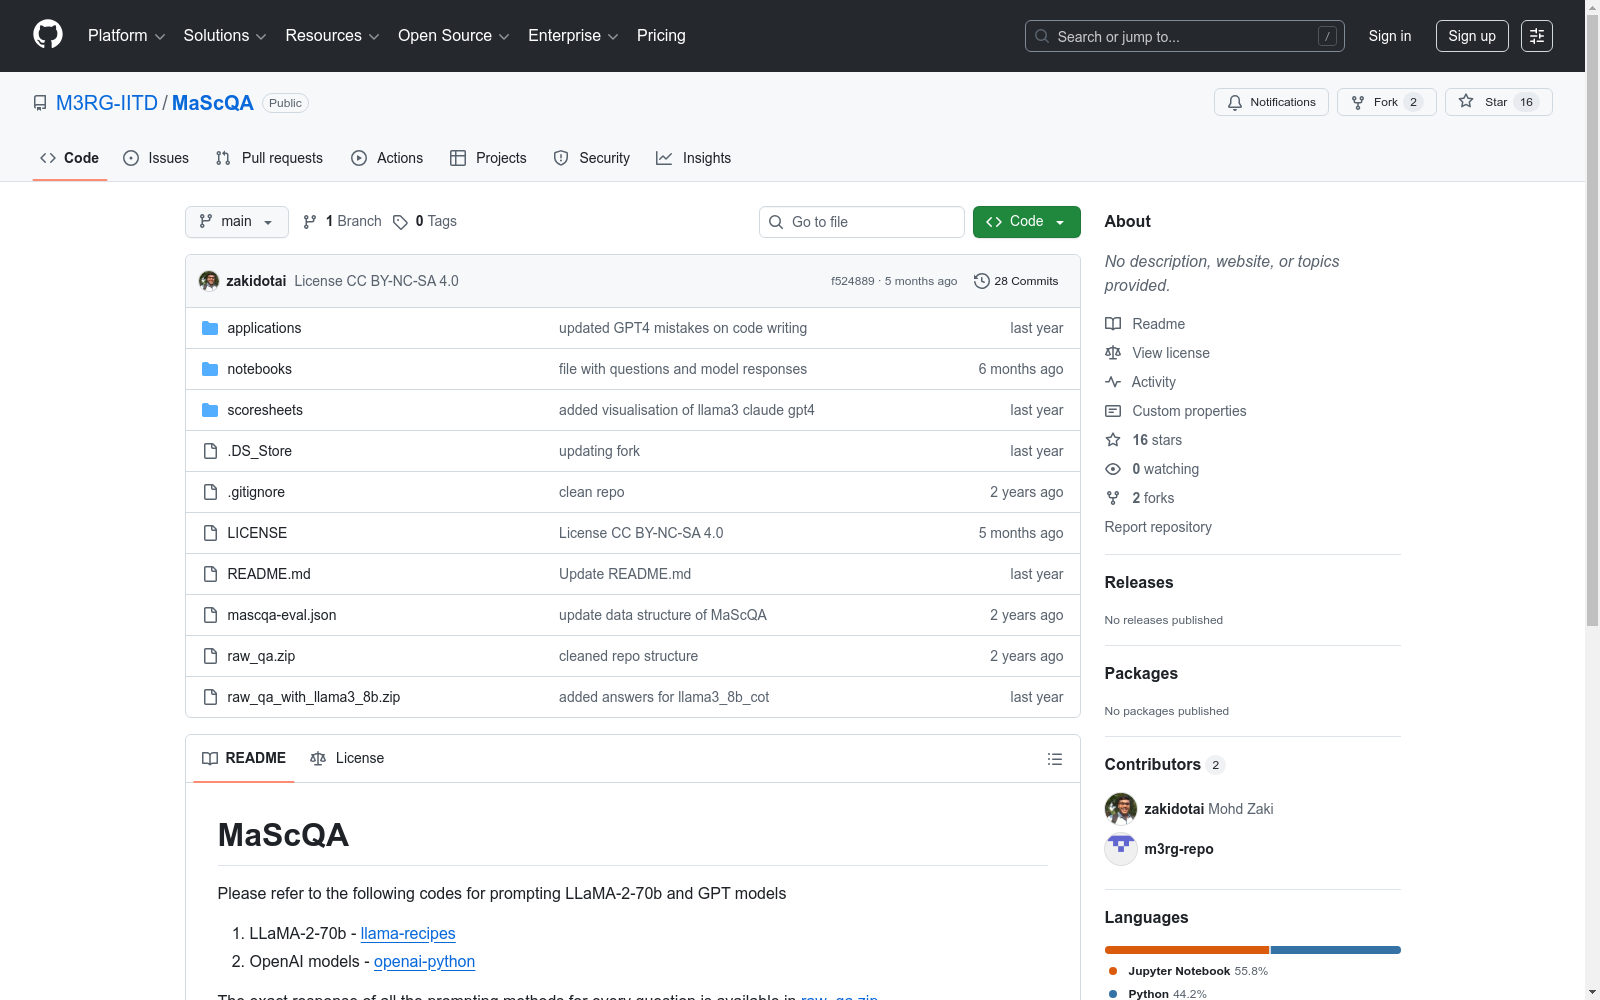Click the README.md file icon

point(210,574)
